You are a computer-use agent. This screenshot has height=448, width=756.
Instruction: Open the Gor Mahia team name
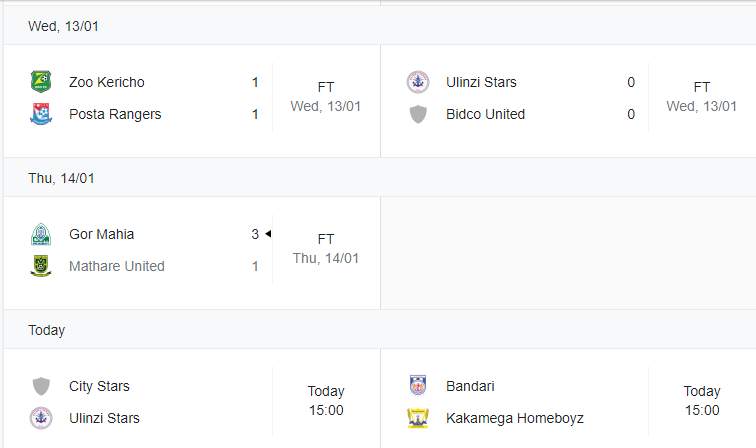[101, 234]
